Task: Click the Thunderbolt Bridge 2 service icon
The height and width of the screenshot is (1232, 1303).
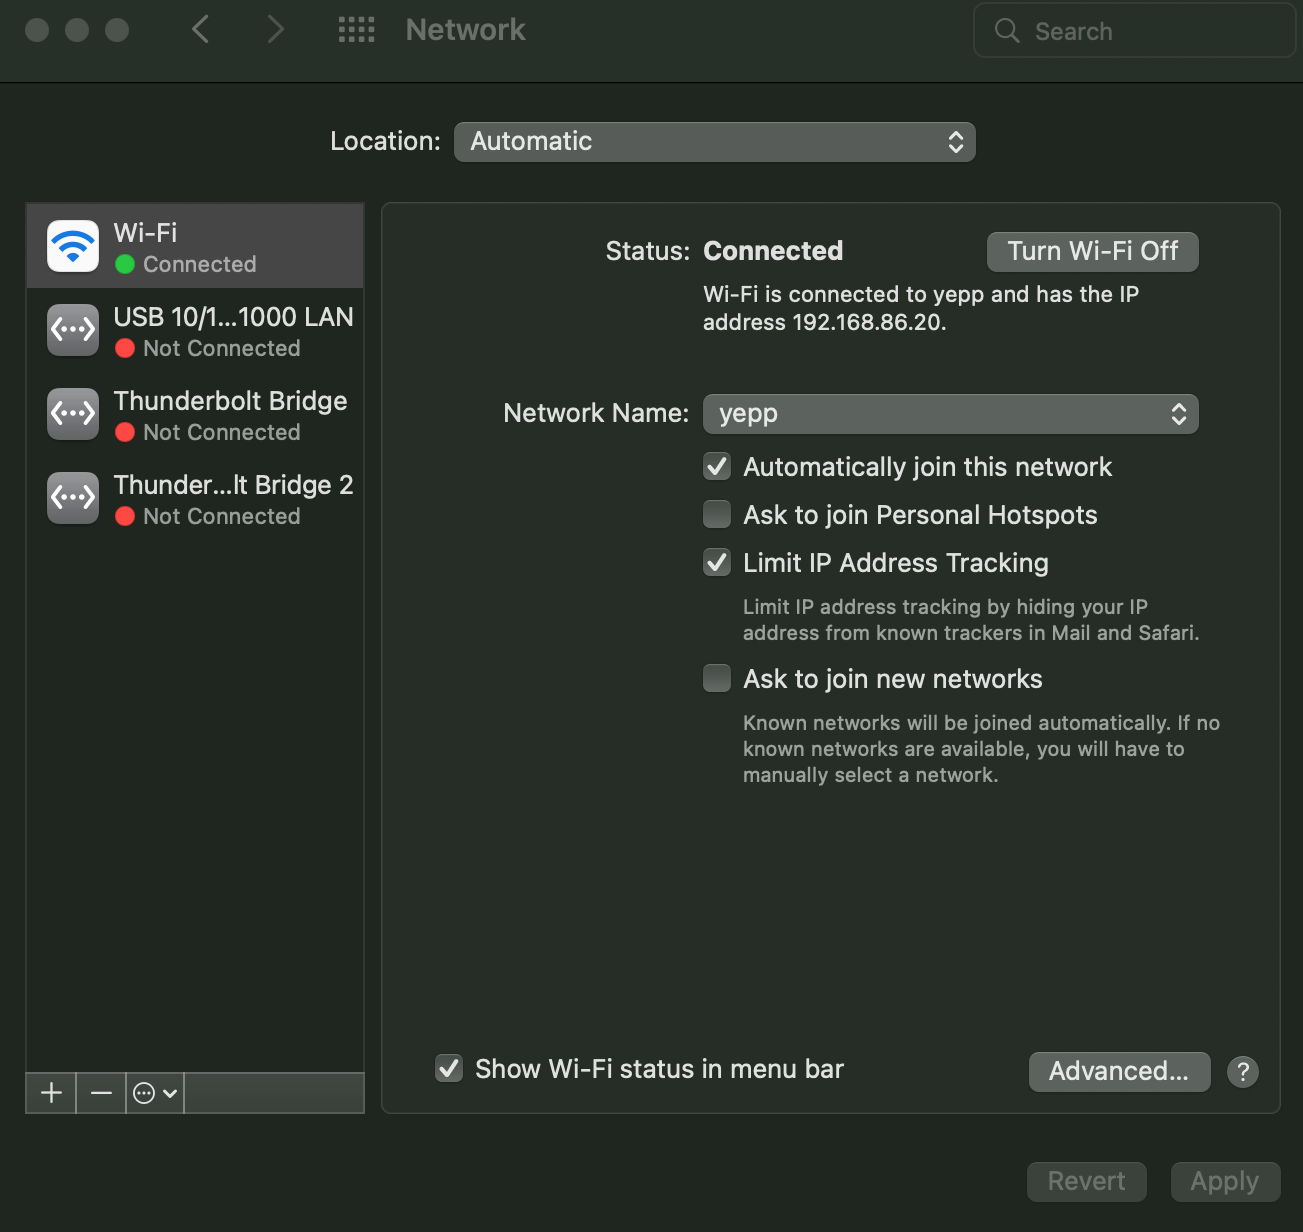Action: 73,498
